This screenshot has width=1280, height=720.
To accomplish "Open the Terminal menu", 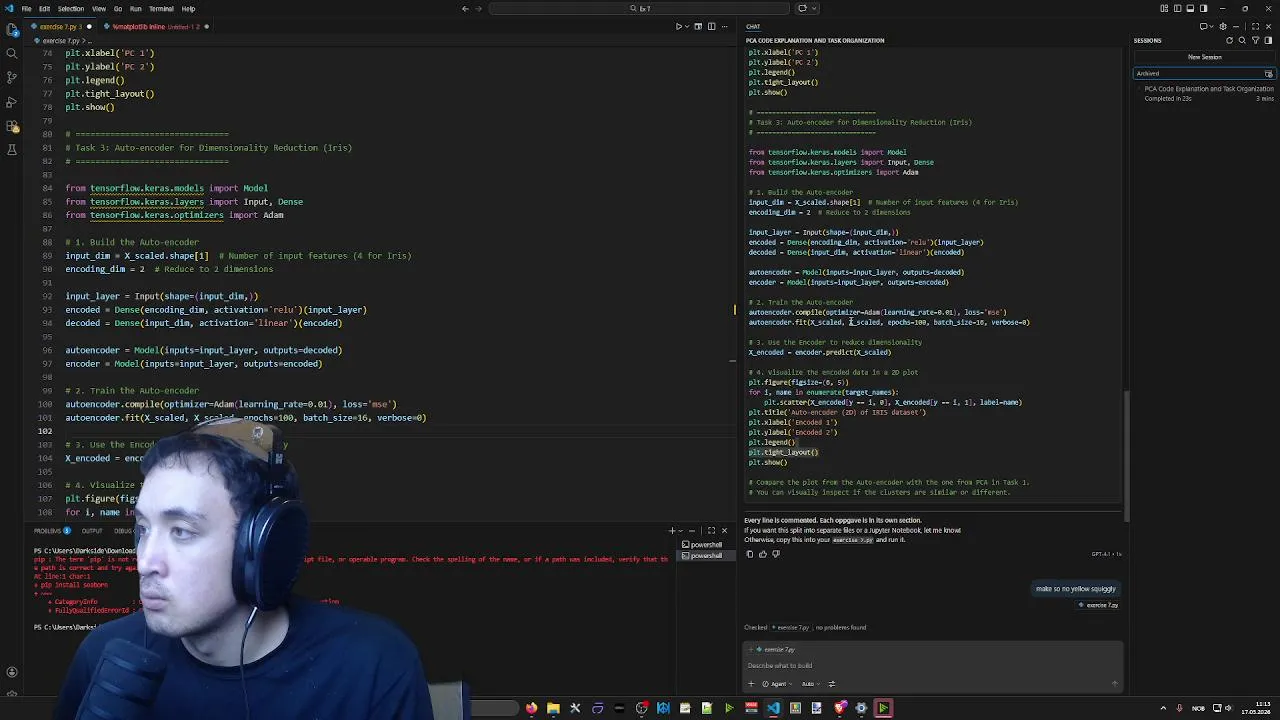I will (x=161, y=8).
